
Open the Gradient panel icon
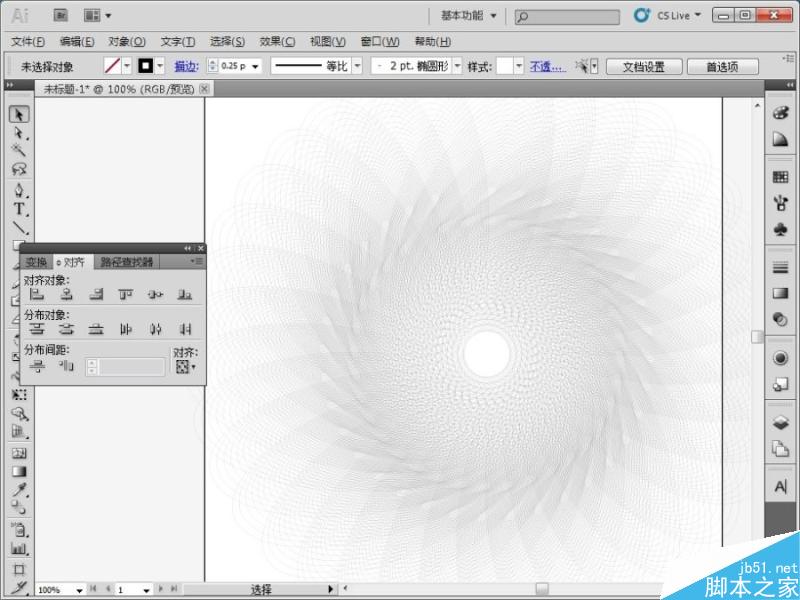780,293
